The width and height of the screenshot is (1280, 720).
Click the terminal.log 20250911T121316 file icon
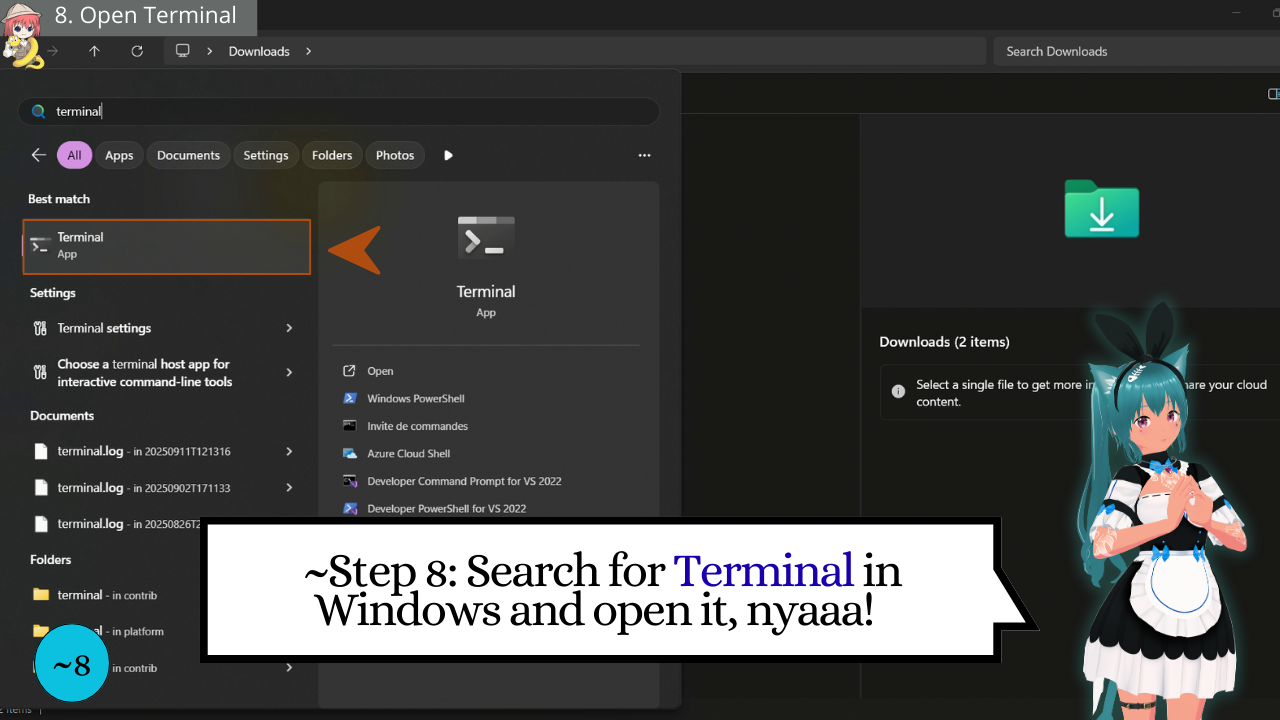pyautogui.click(x=41, y=451)
